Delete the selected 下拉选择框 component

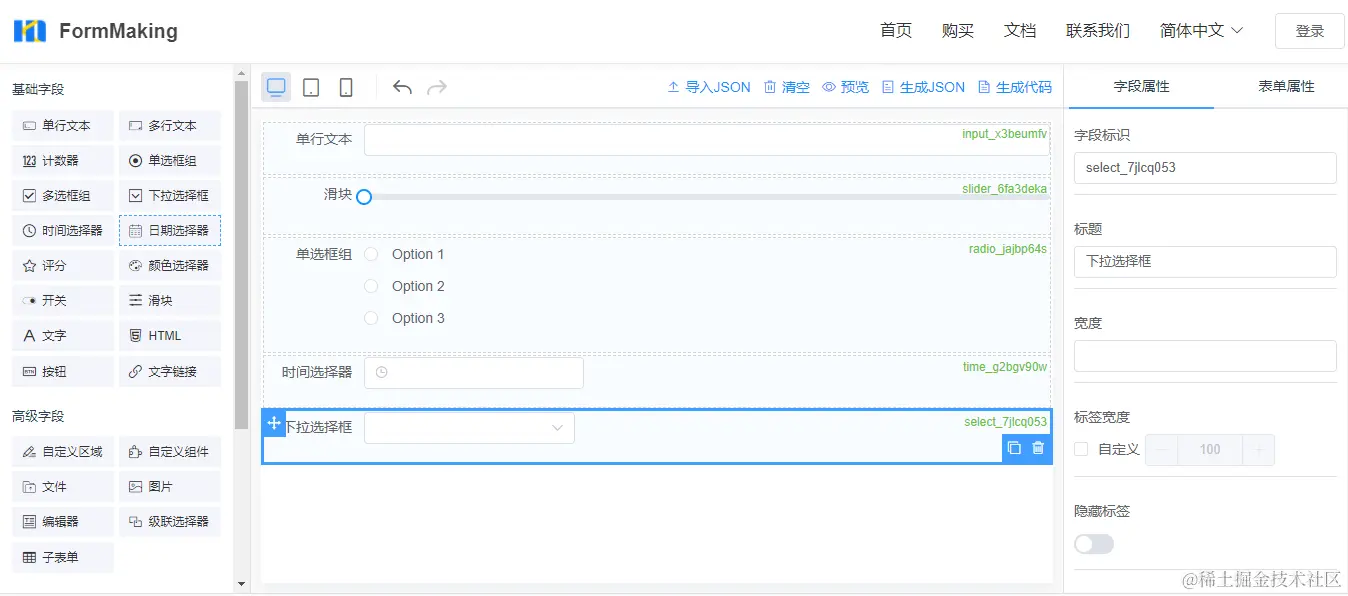pyautogui.click(x=1037, y=448)
